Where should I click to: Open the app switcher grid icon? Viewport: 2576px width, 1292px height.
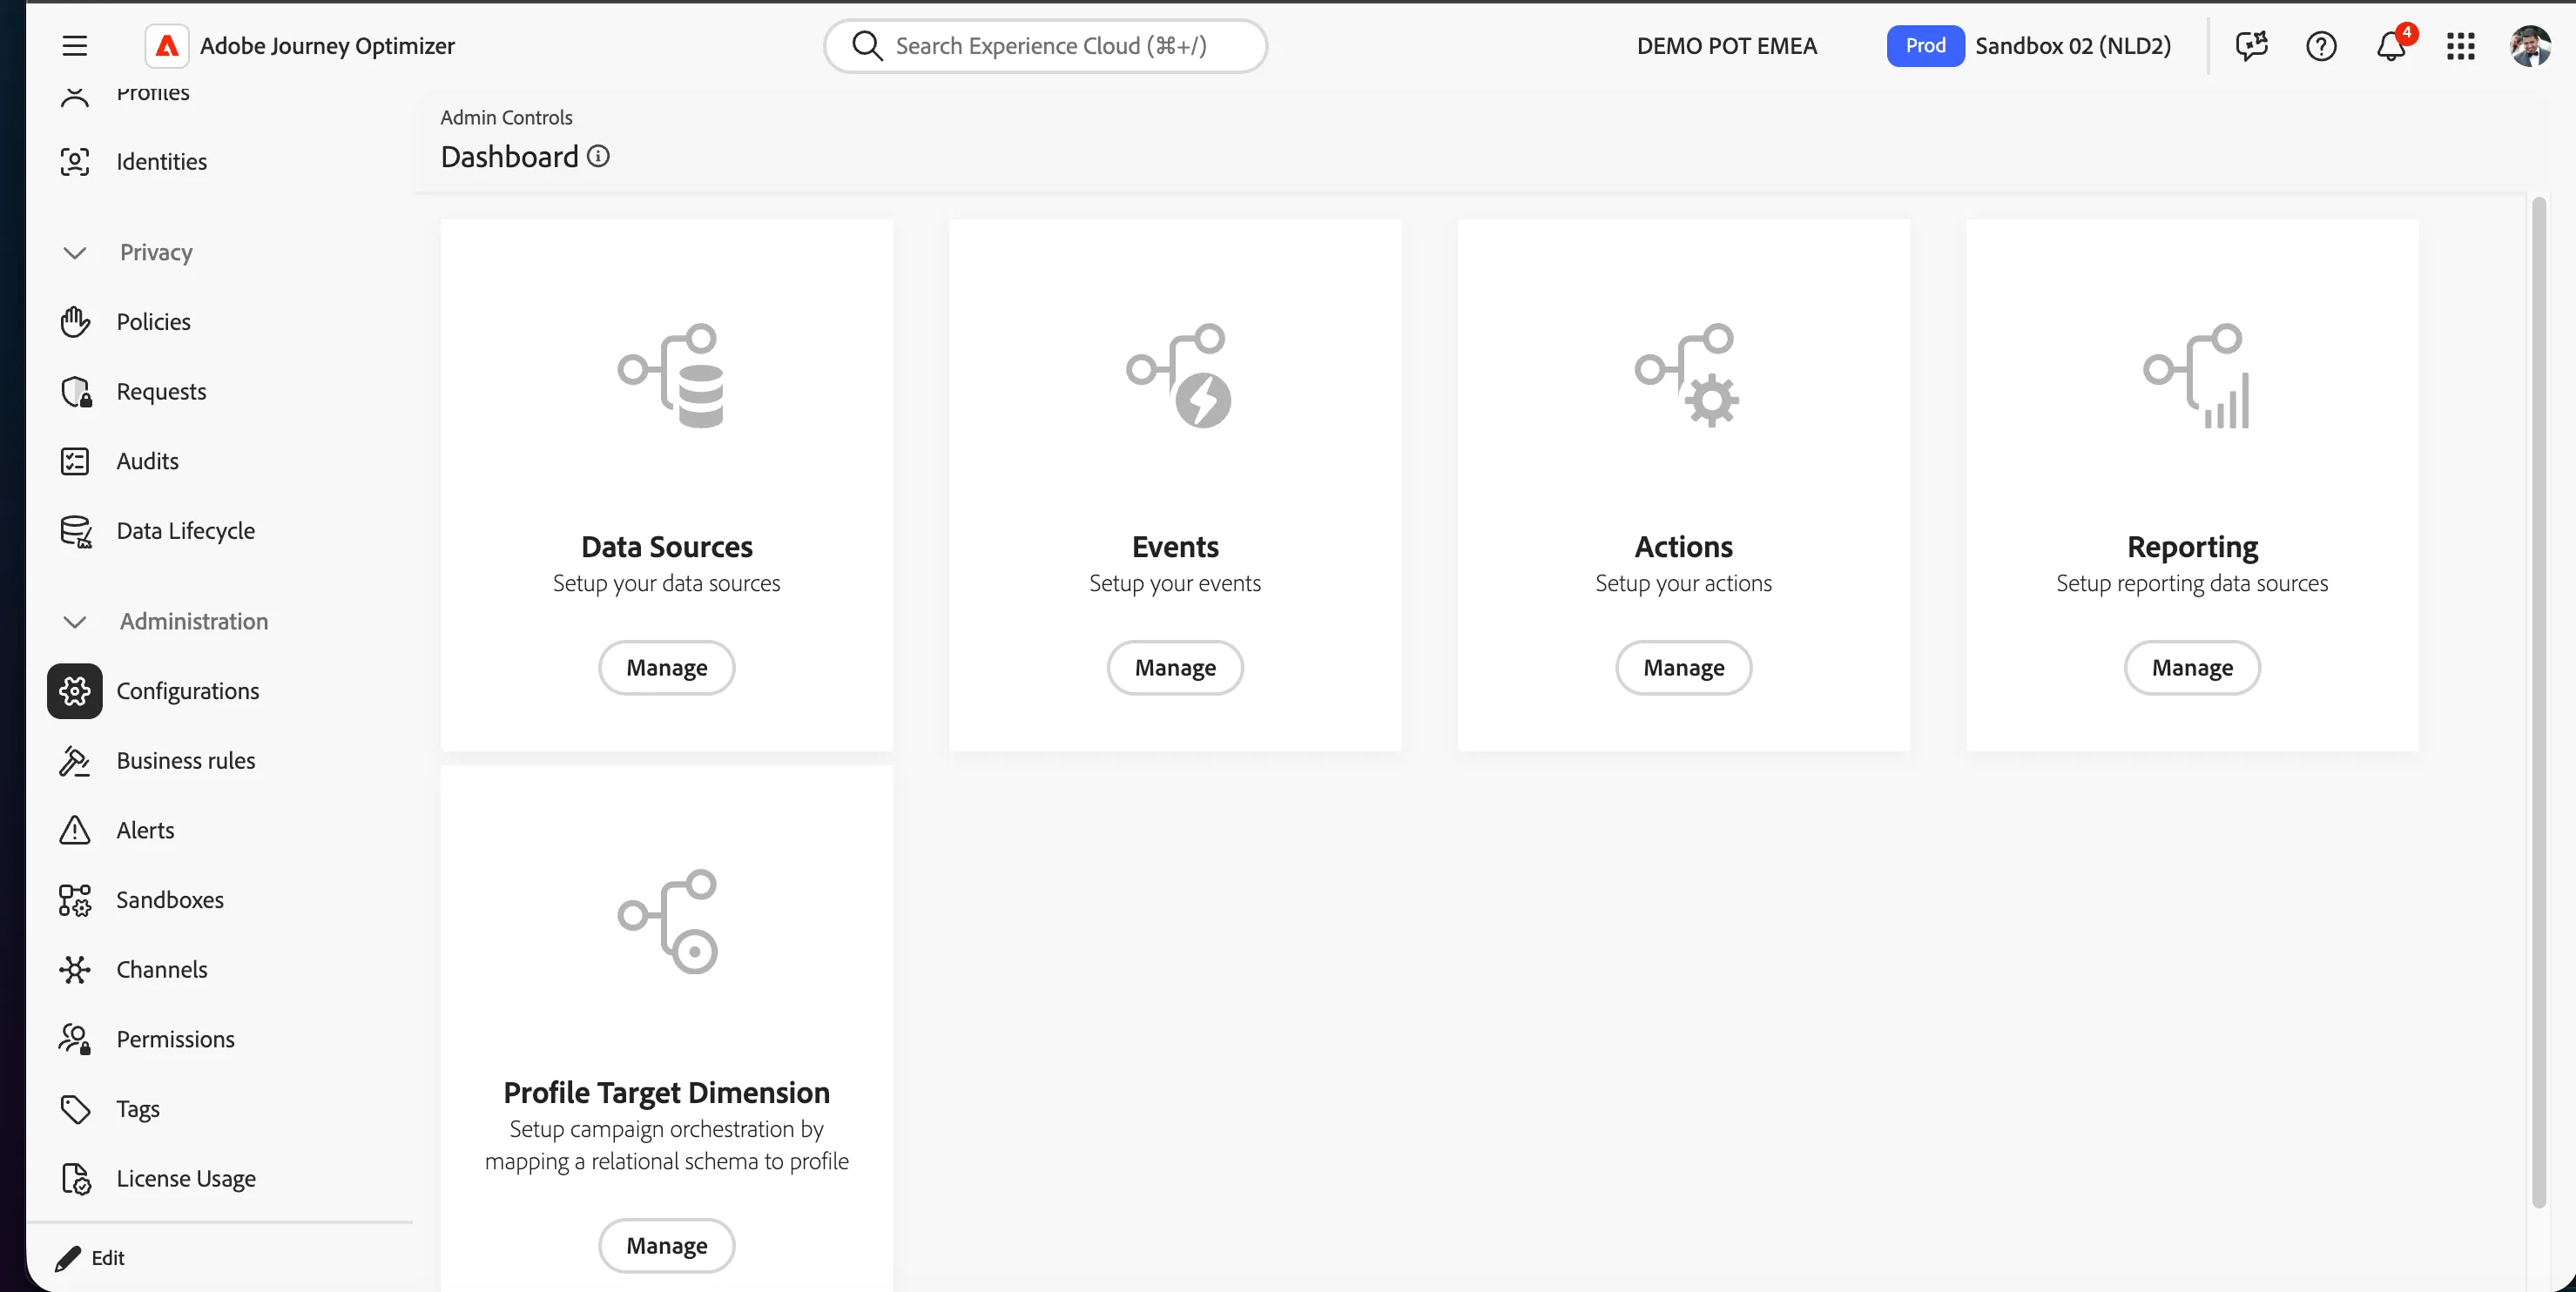click(2461, 46)
